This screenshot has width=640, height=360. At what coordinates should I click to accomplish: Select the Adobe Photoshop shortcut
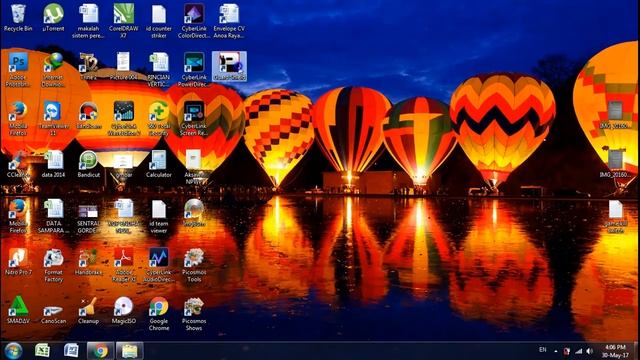coord(18,69)
